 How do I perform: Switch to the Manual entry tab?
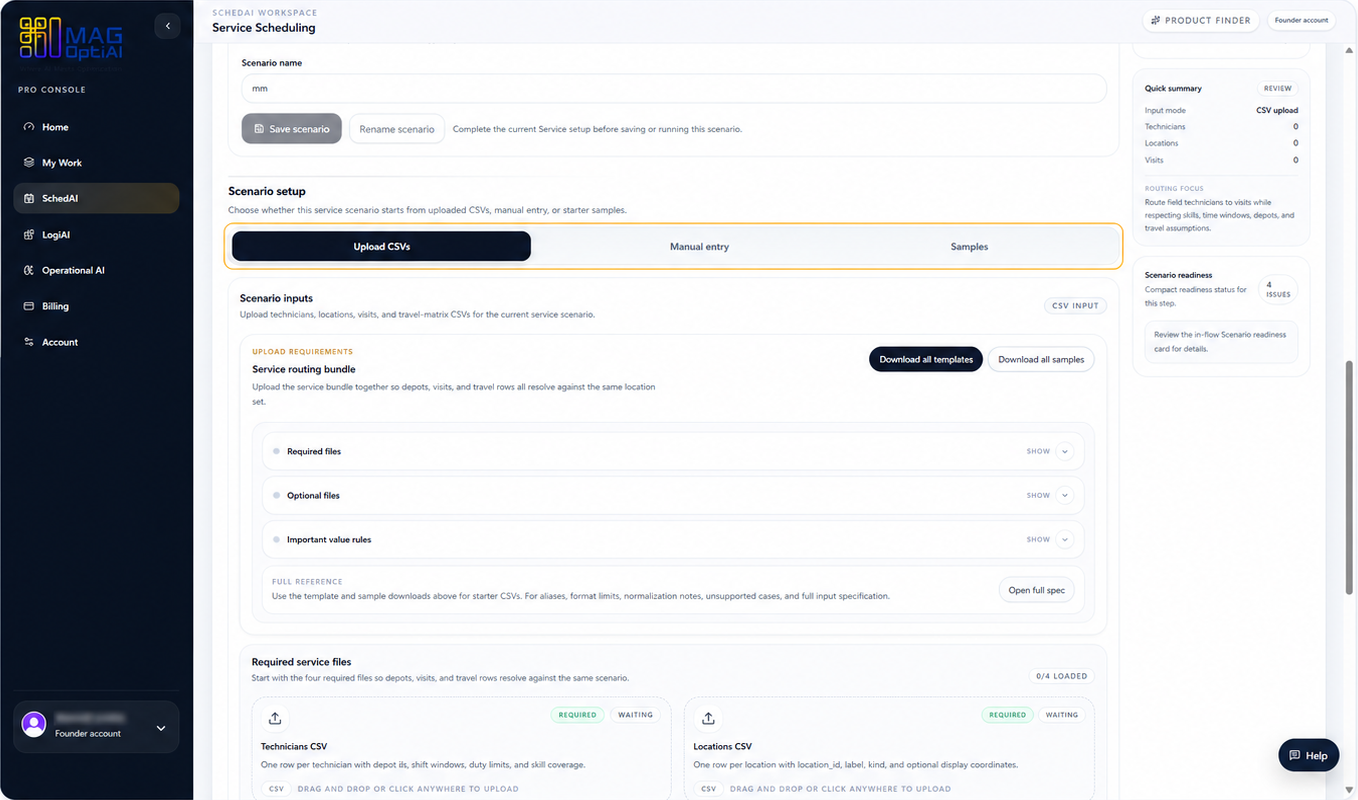[699, 246]
